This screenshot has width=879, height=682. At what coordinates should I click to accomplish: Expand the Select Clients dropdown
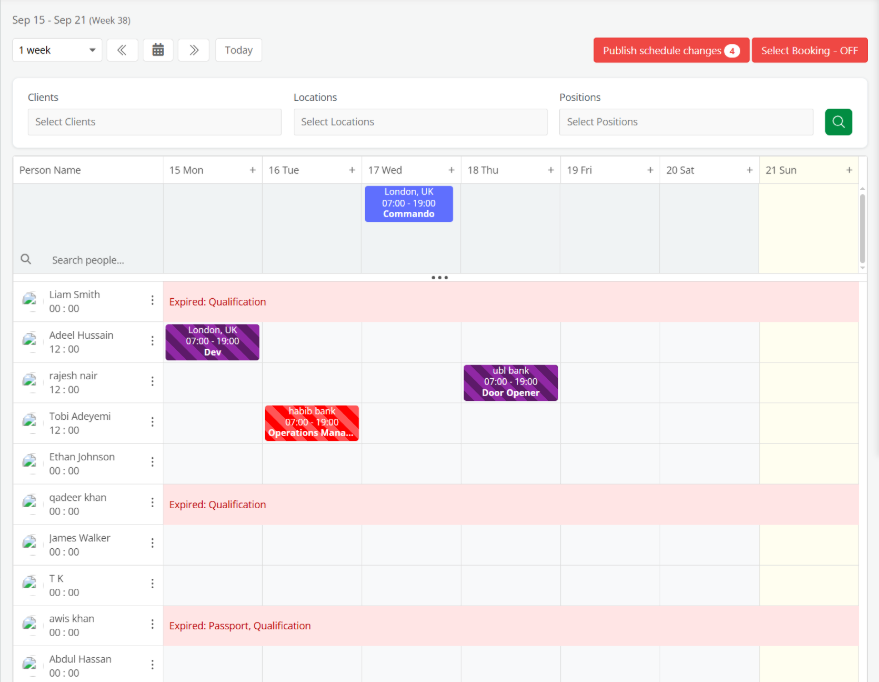154,122
